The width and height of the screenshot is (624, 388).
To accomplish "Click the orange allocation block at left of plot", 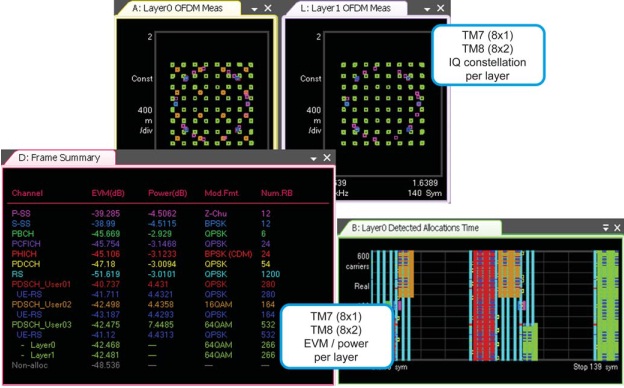I will [406, 274].
